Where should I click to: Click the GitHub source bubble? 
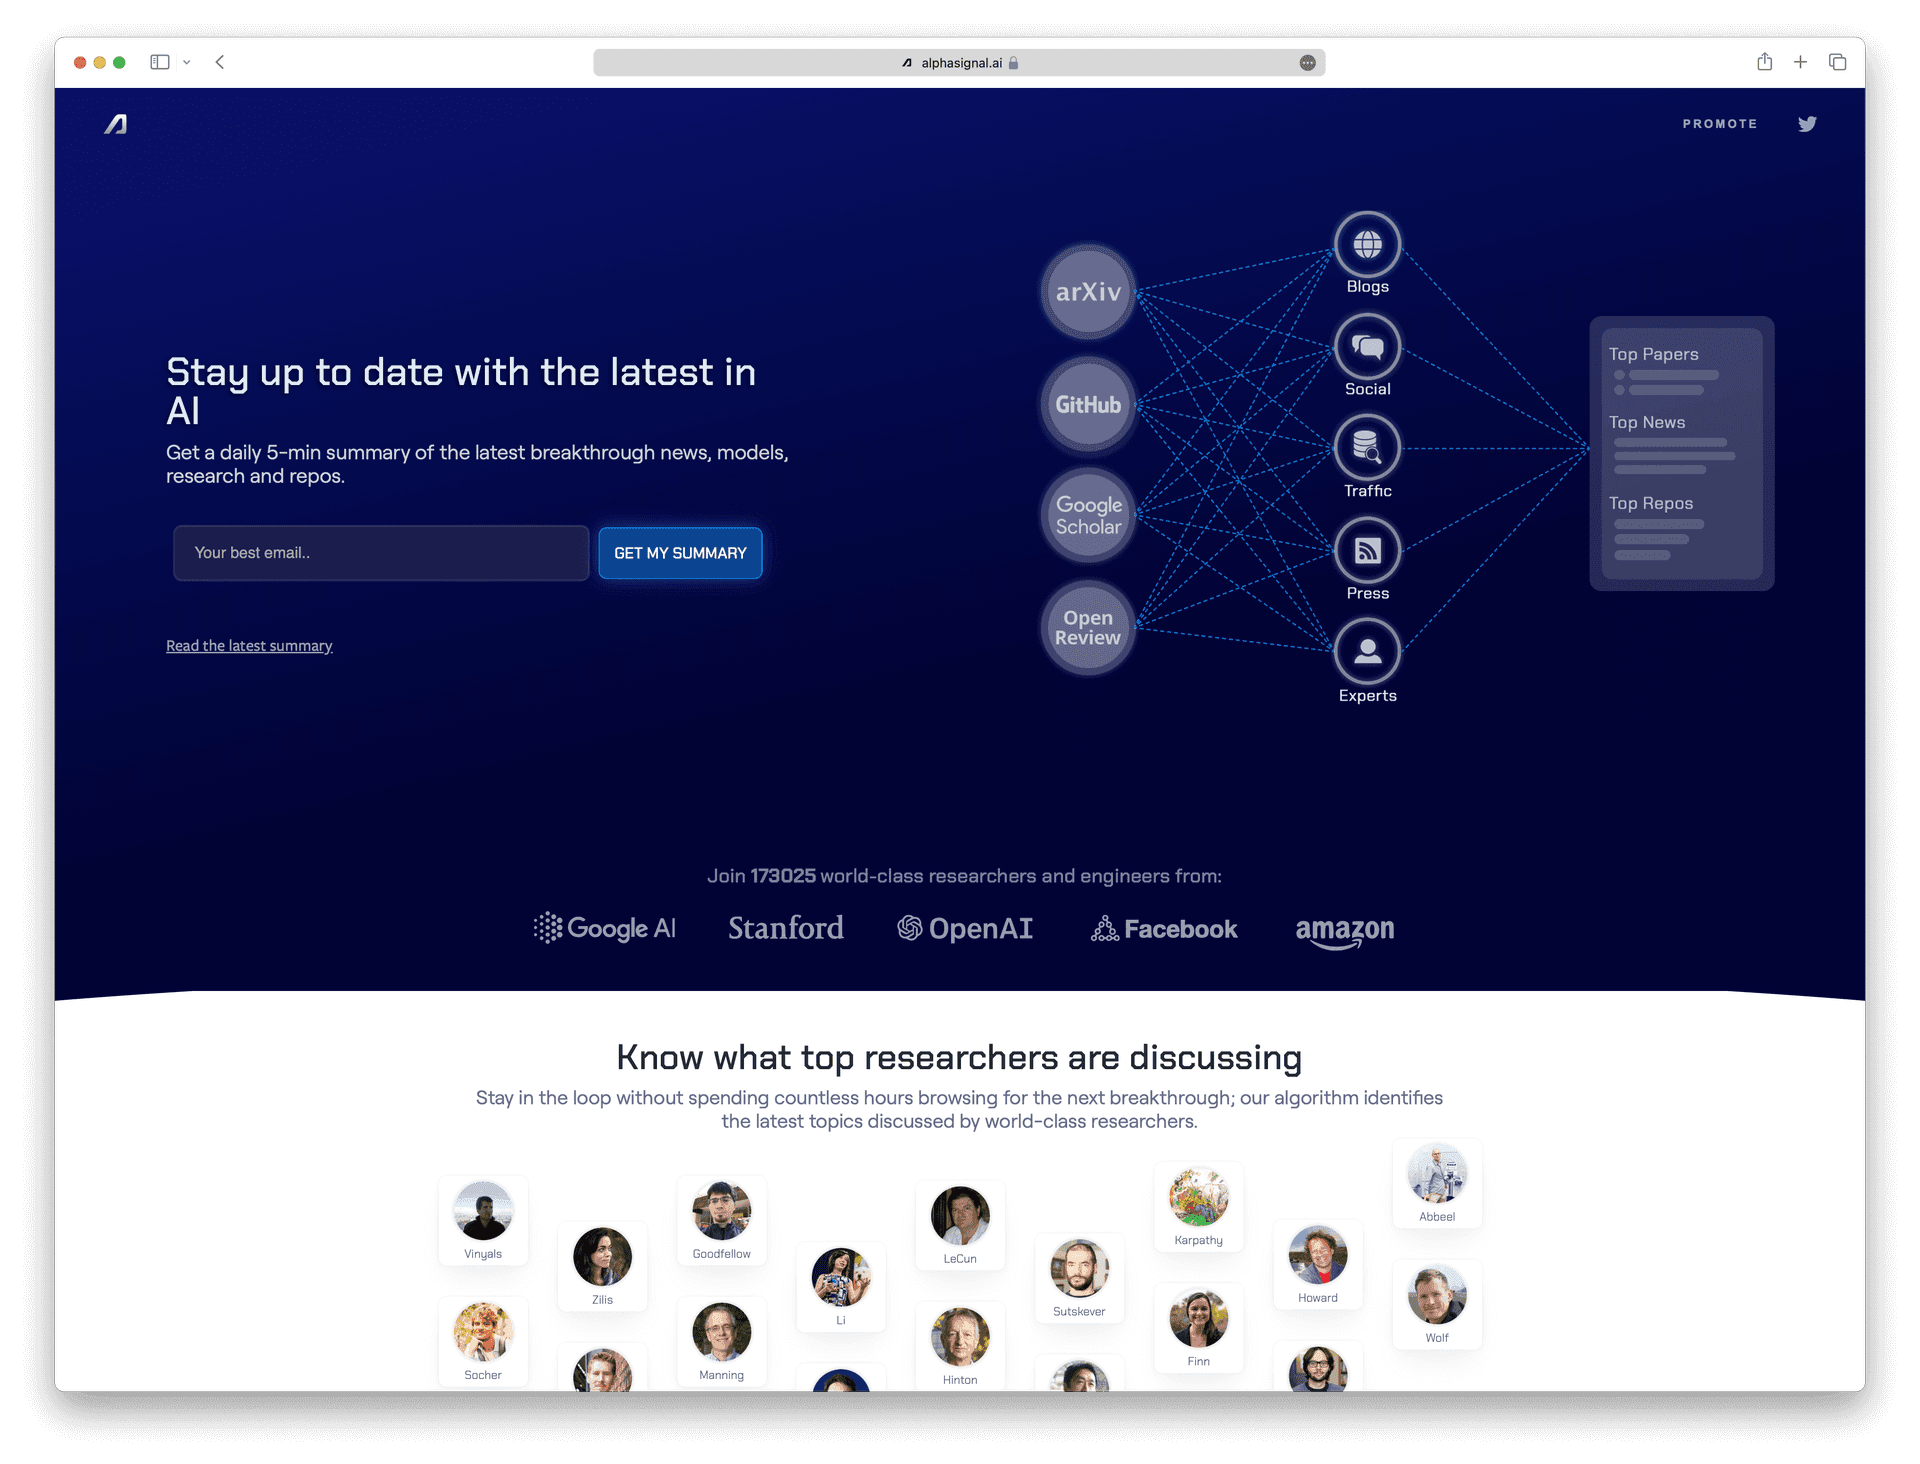click(x=1088, y=404)
